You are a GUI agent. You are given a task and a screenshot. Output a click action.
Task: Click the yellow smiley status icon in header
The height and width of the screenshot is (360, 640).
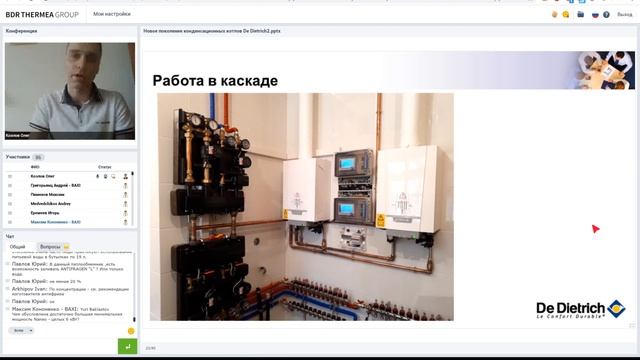(566, 14)
